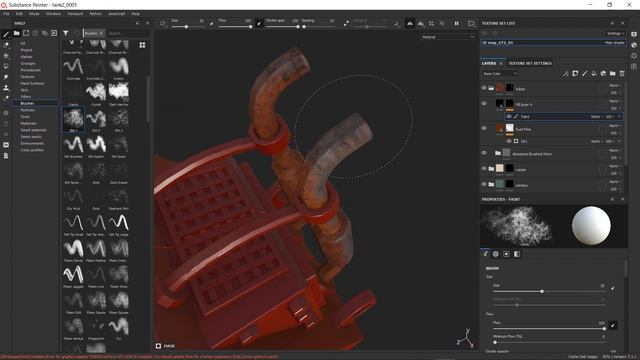This screenshot has width=640, height=360.
Task: Adjust brush Size slider in properties
Action: [x=549, y=291]
